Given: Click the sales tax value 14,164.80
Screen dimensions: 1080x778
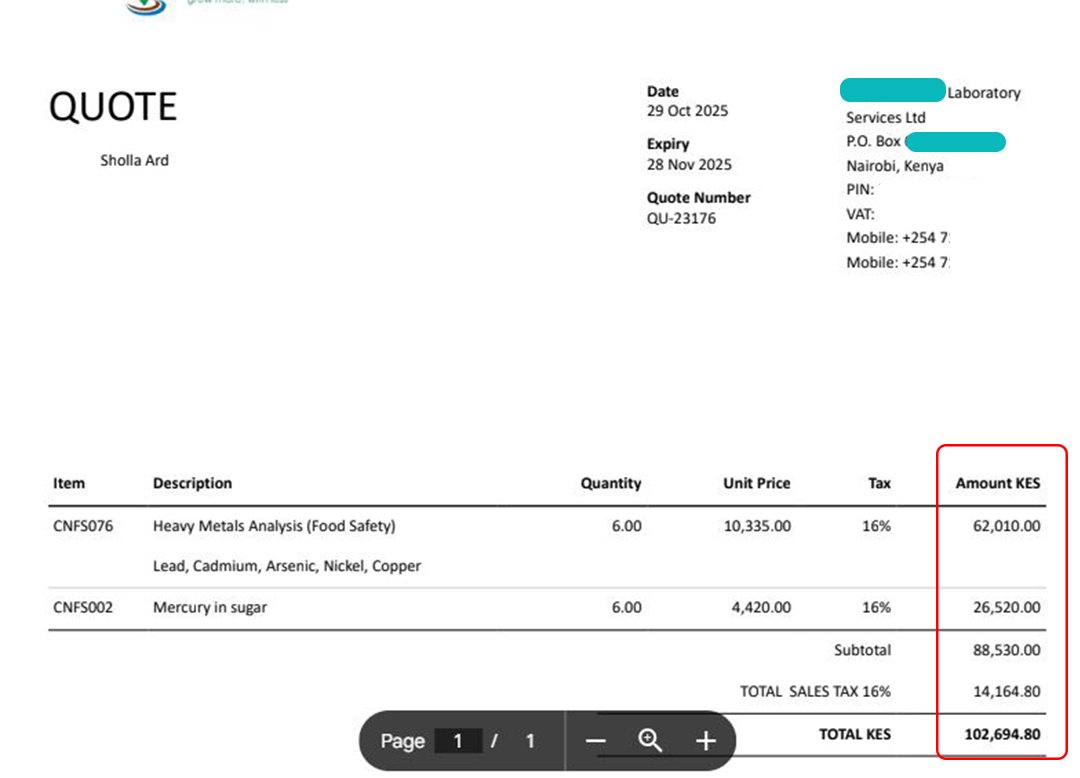Looking at the screenshot, I should click(1006, 691).
